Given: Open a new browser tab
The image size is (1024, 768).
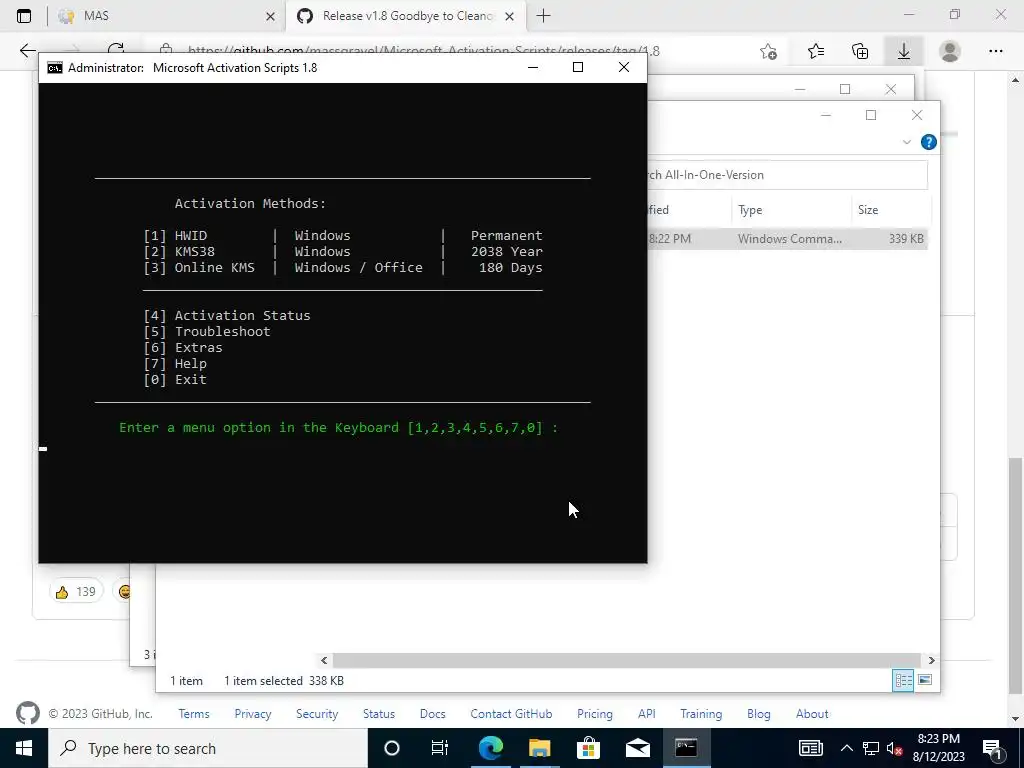Looking at the screenshot, I should pos(543,16).
